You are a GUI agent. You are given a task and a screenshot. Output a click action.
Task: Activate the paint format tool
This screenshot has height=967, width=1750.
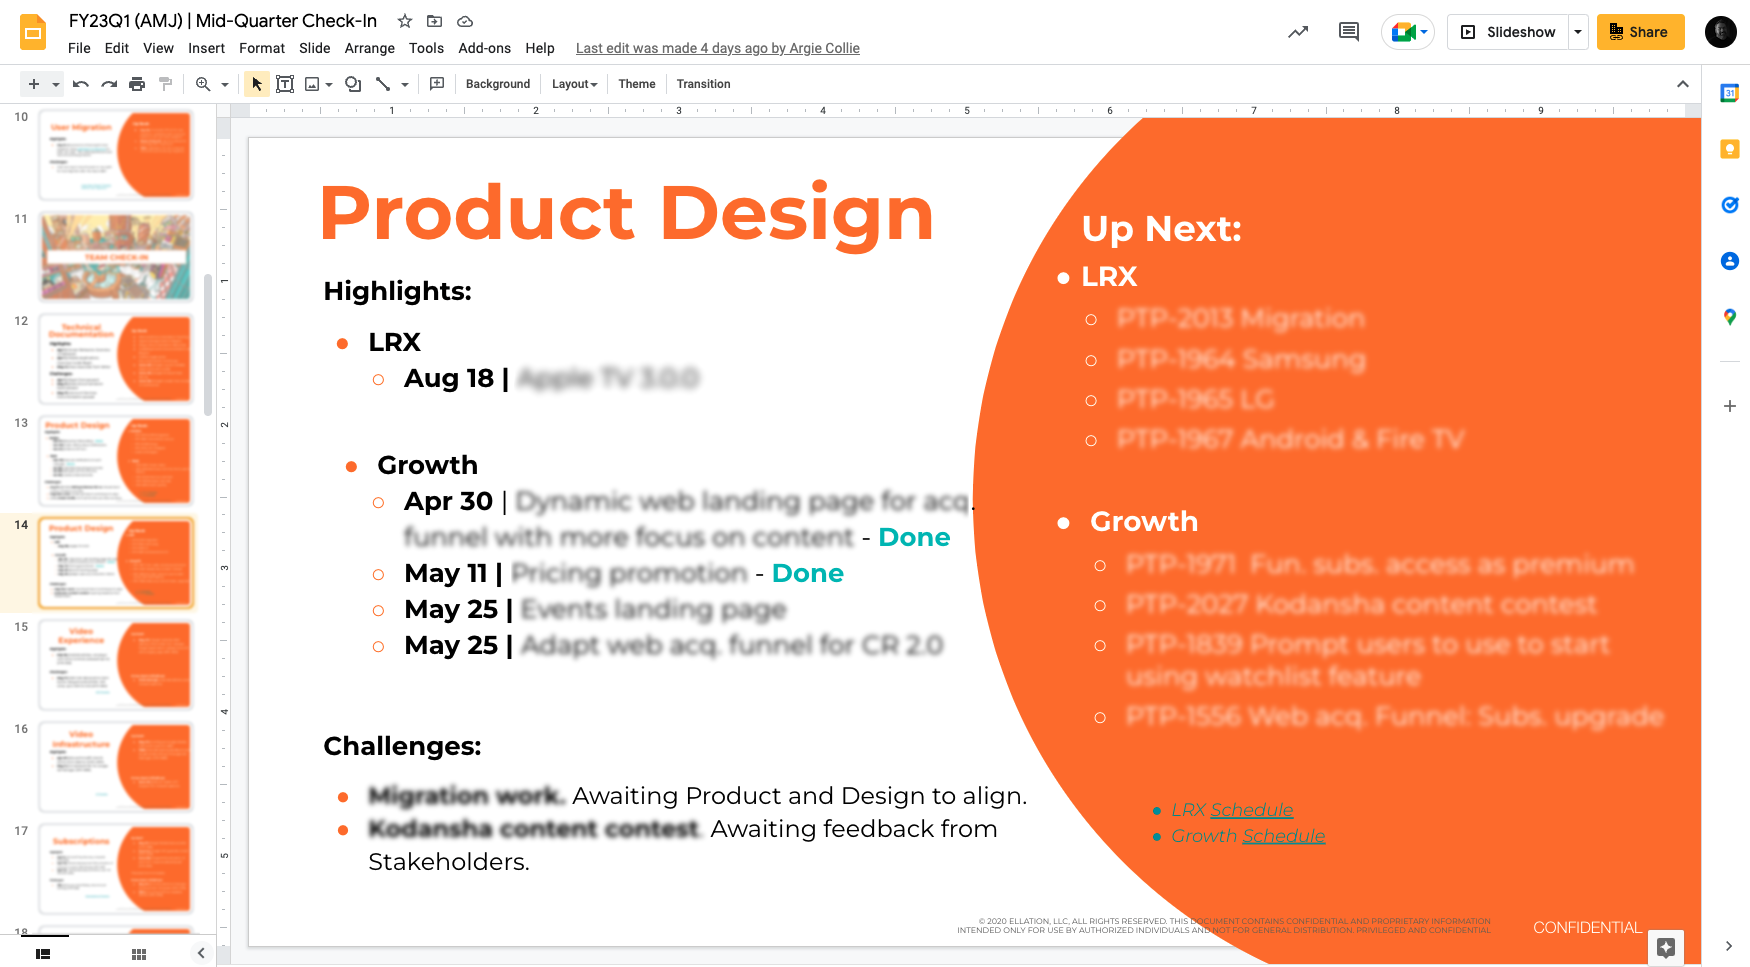pos(166,84)
